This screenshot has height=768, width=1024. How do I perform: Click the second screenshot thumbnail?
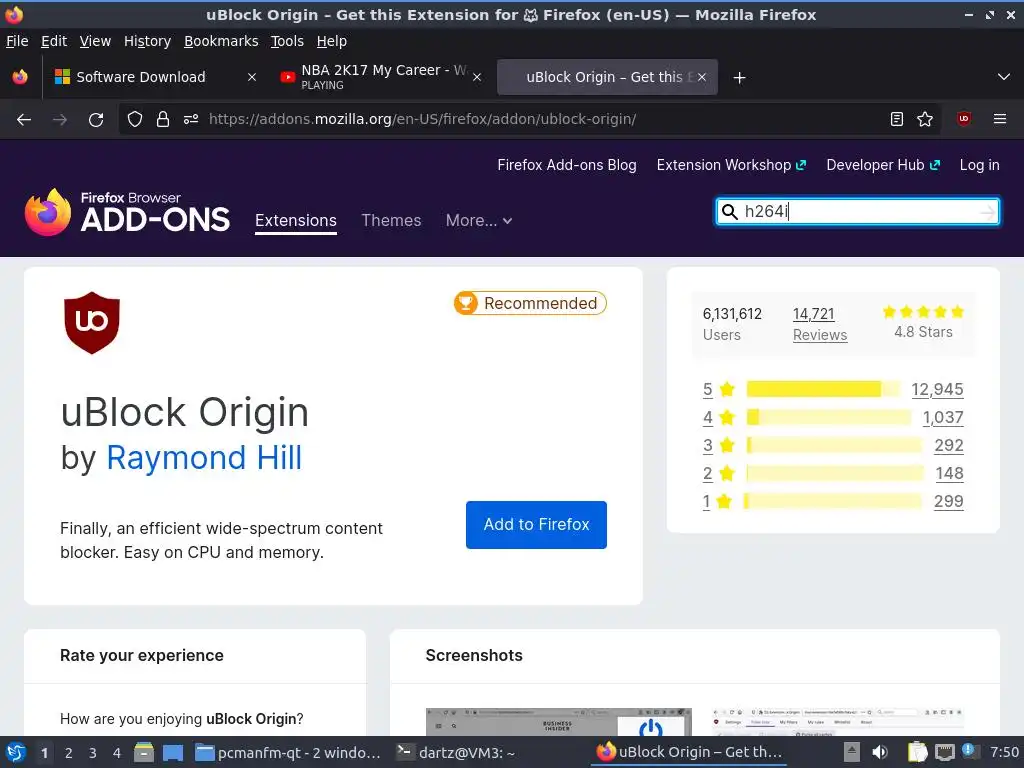coord(838,722)
